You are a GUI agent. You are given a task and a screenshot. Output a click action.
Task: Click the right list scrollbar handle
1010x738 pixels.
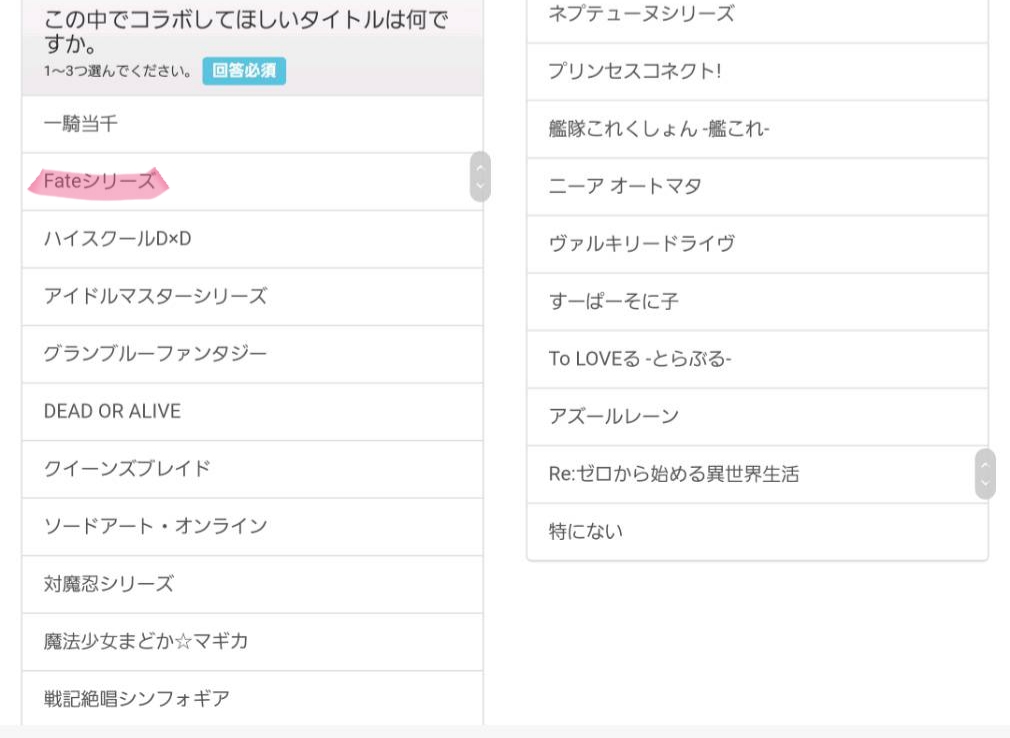click(984, 474)
